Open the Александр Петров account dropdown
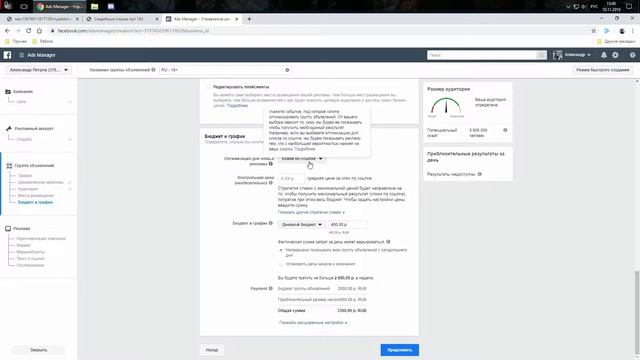This screenshot has width=640, height=360. pos(38,70)
